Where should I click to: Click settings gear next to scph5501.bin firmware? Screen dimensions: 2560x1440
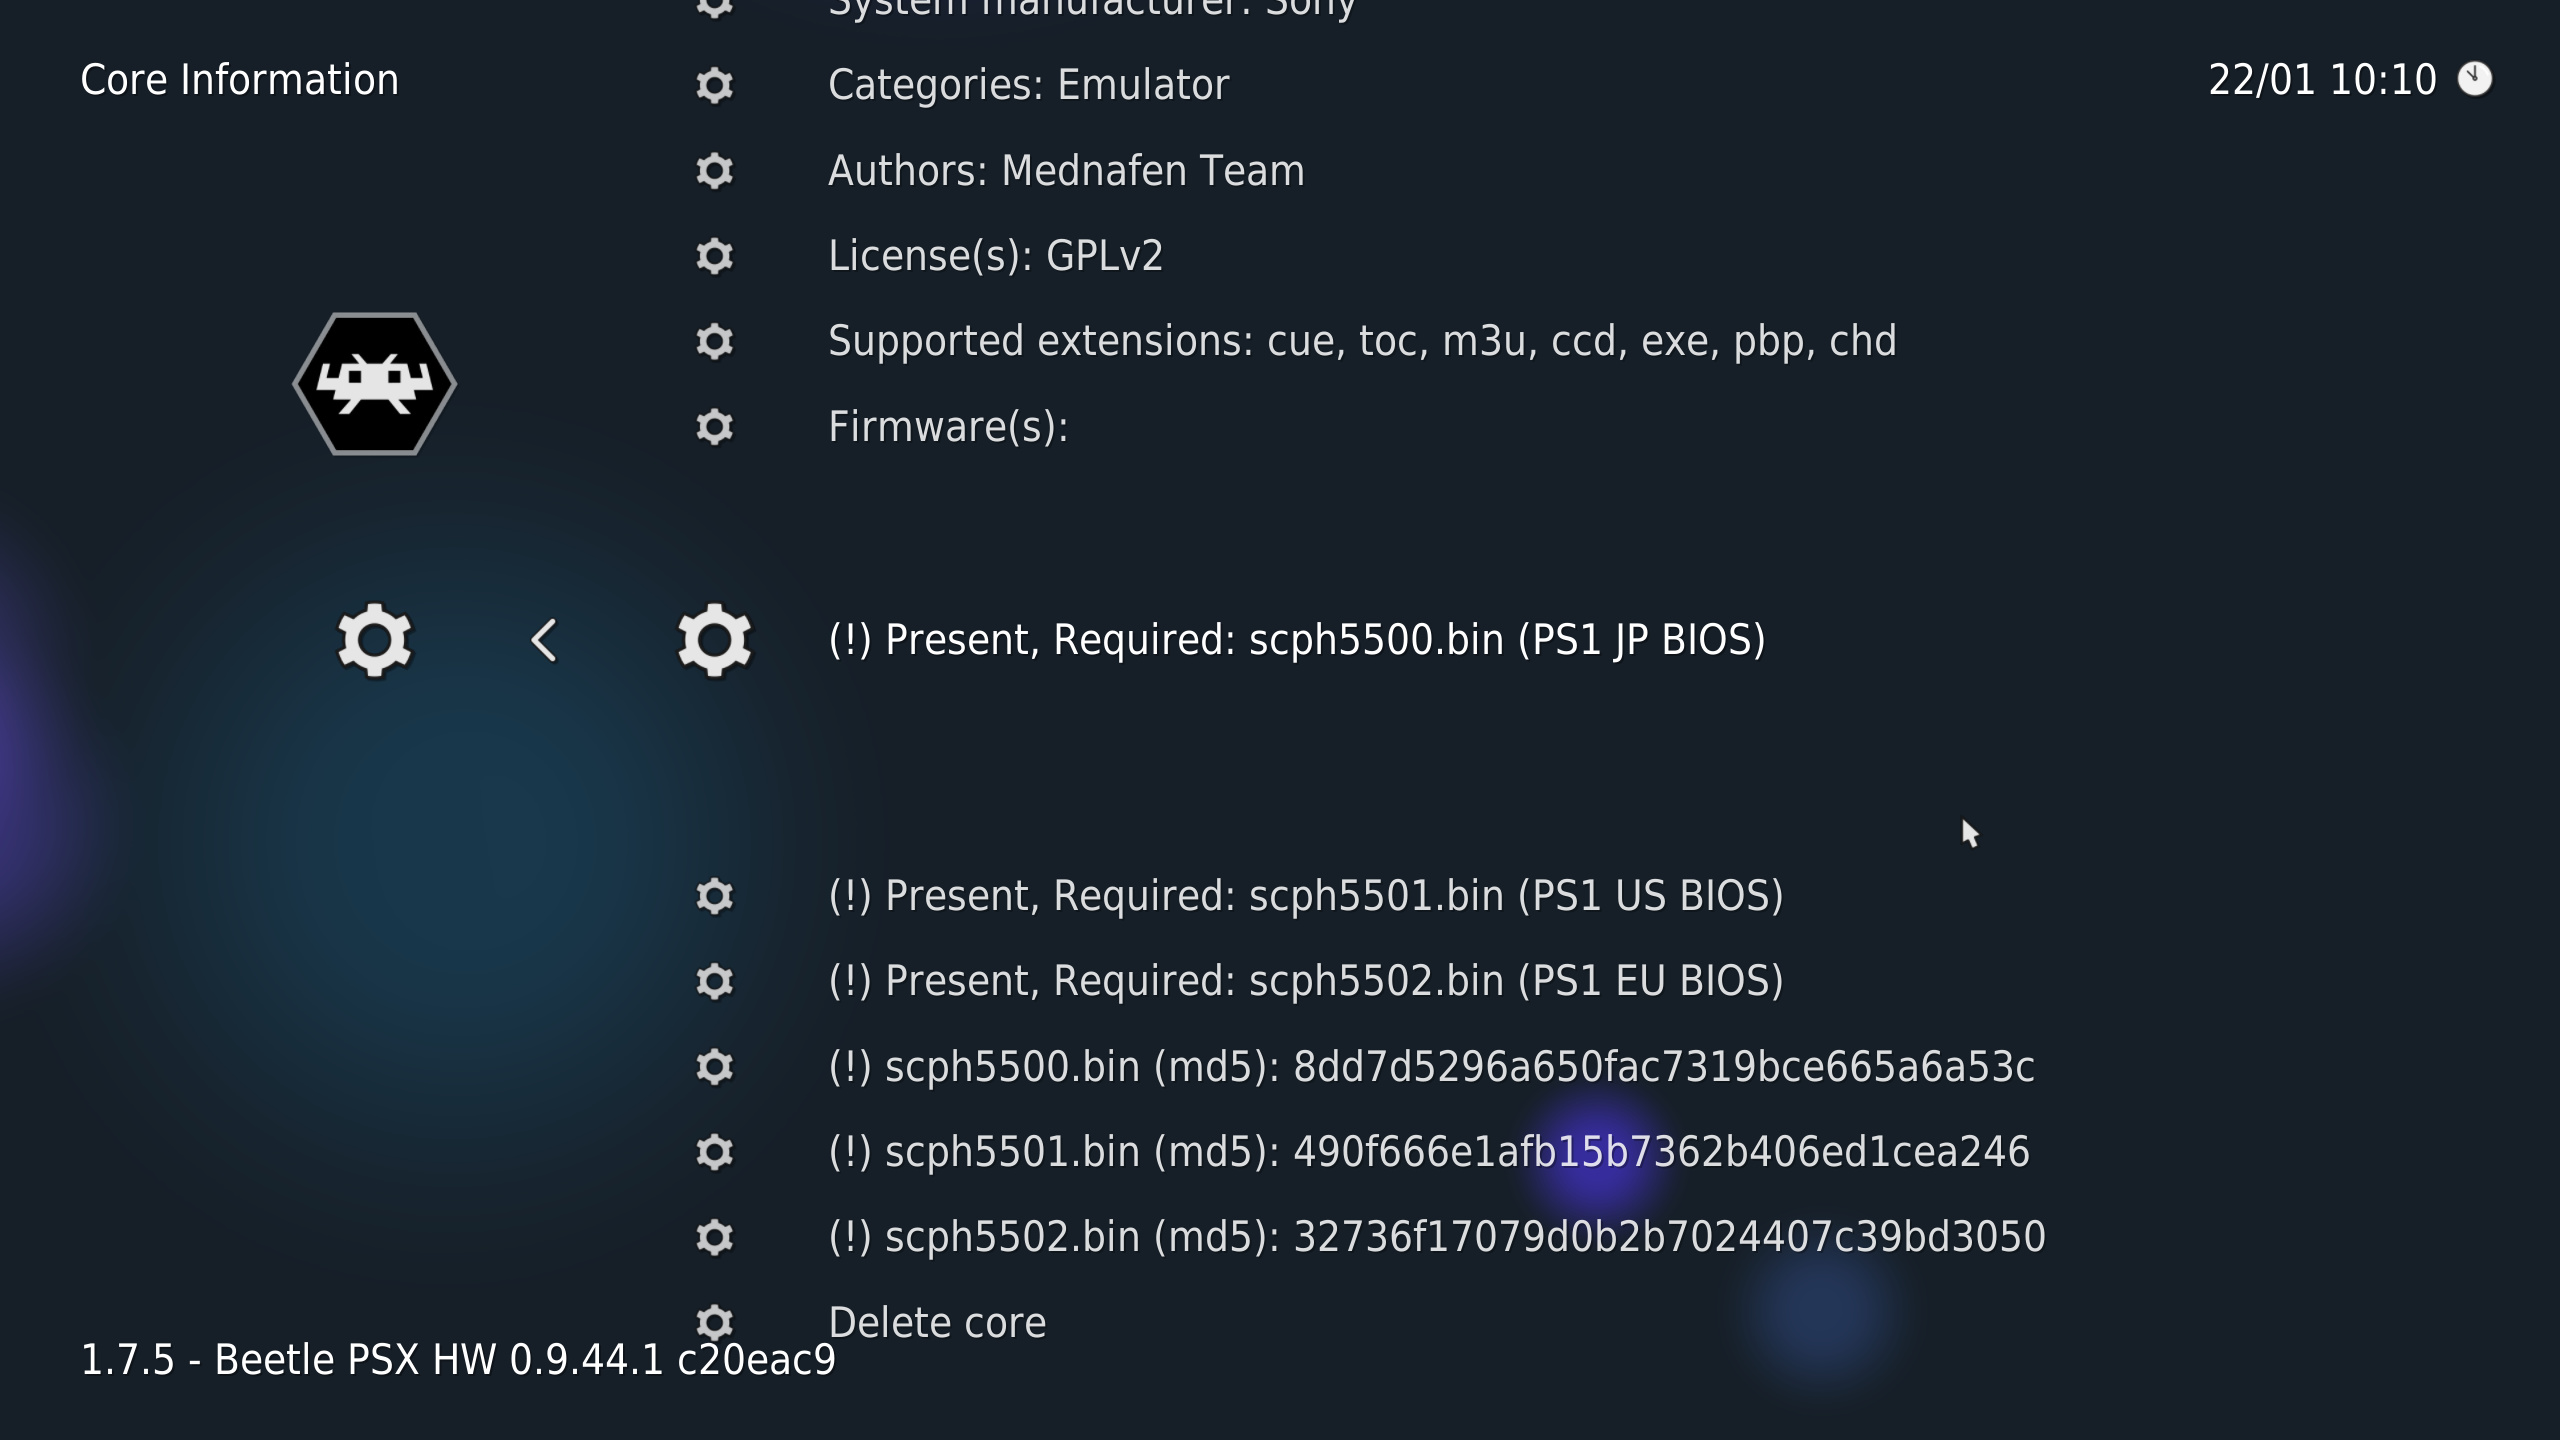click(x=714, y=895)
